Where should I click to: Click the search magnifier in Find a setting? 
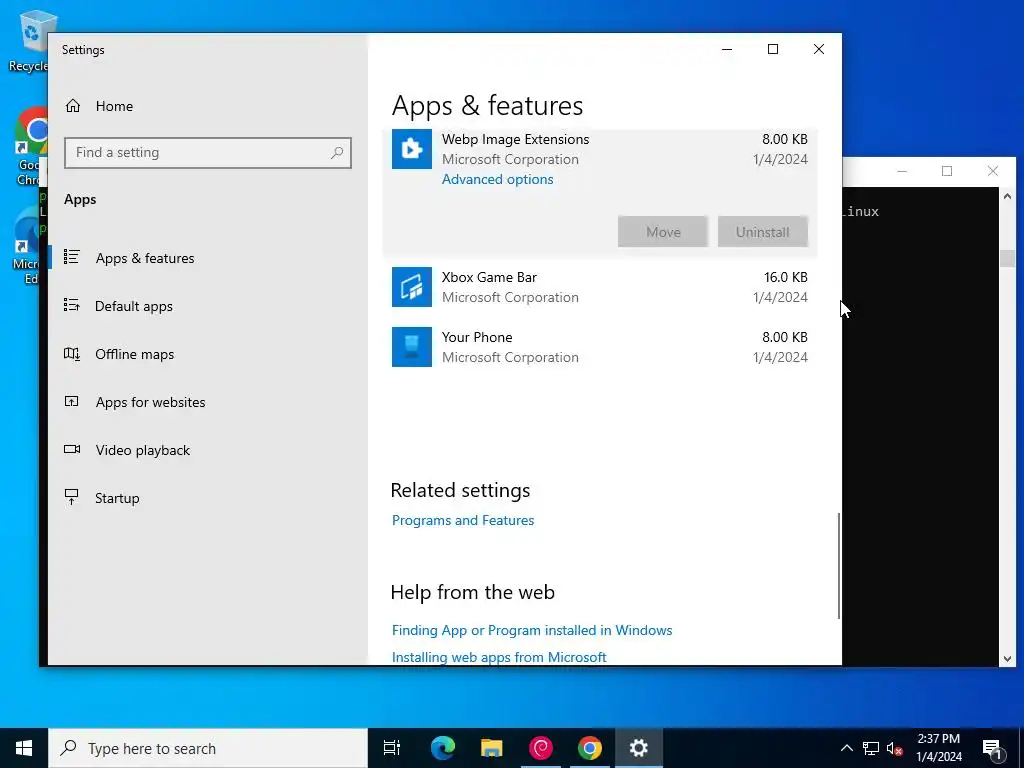point(337,153)
